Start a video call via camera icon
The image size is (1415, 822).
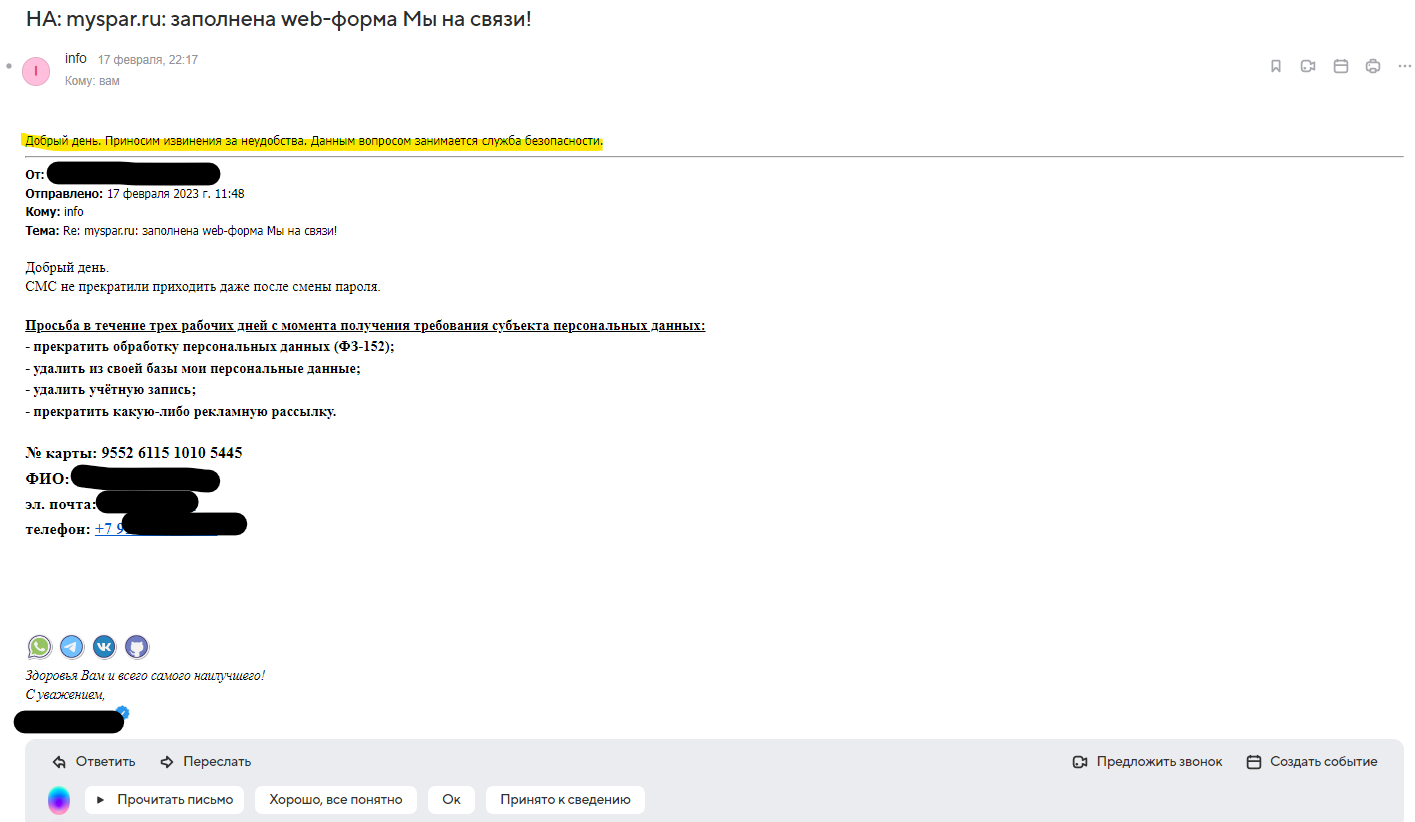click(1308, 66)
